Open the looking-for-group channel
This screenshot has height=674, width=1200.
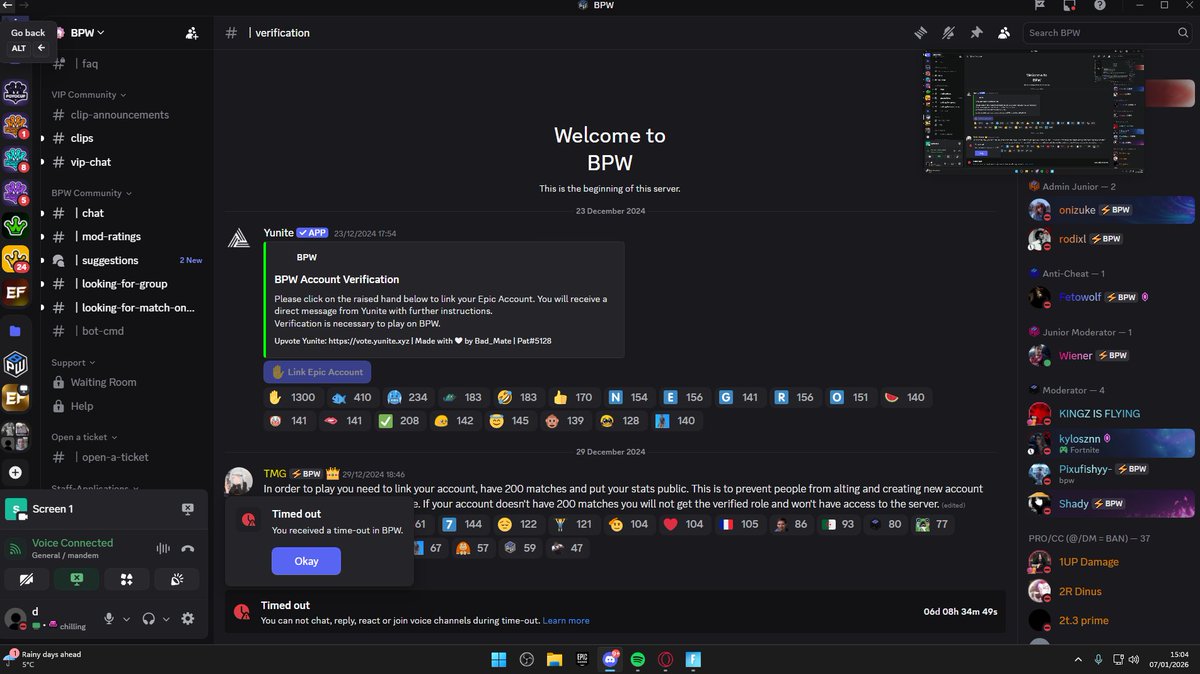coord(124,284)
